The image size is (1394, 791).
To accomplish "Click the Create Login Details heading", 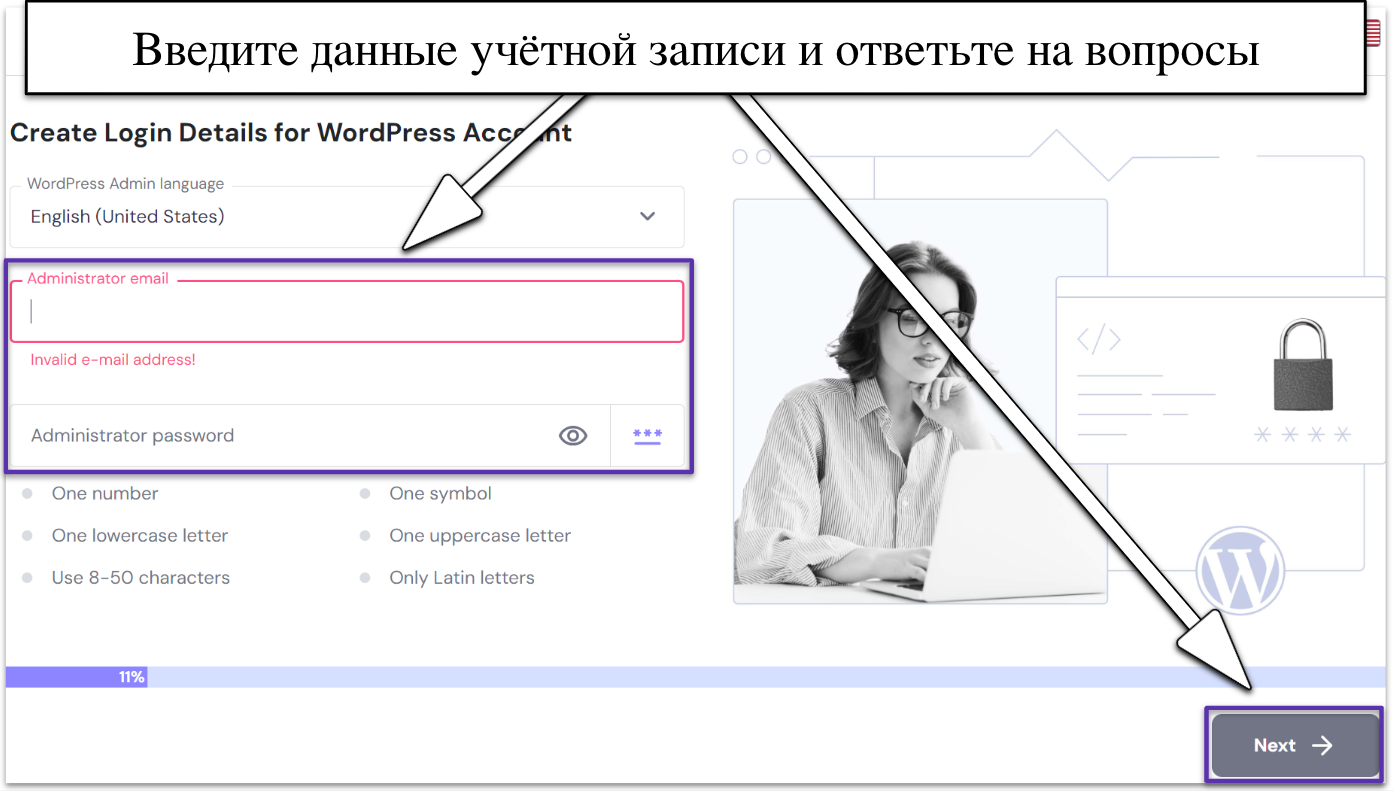I will click(290, 131).
